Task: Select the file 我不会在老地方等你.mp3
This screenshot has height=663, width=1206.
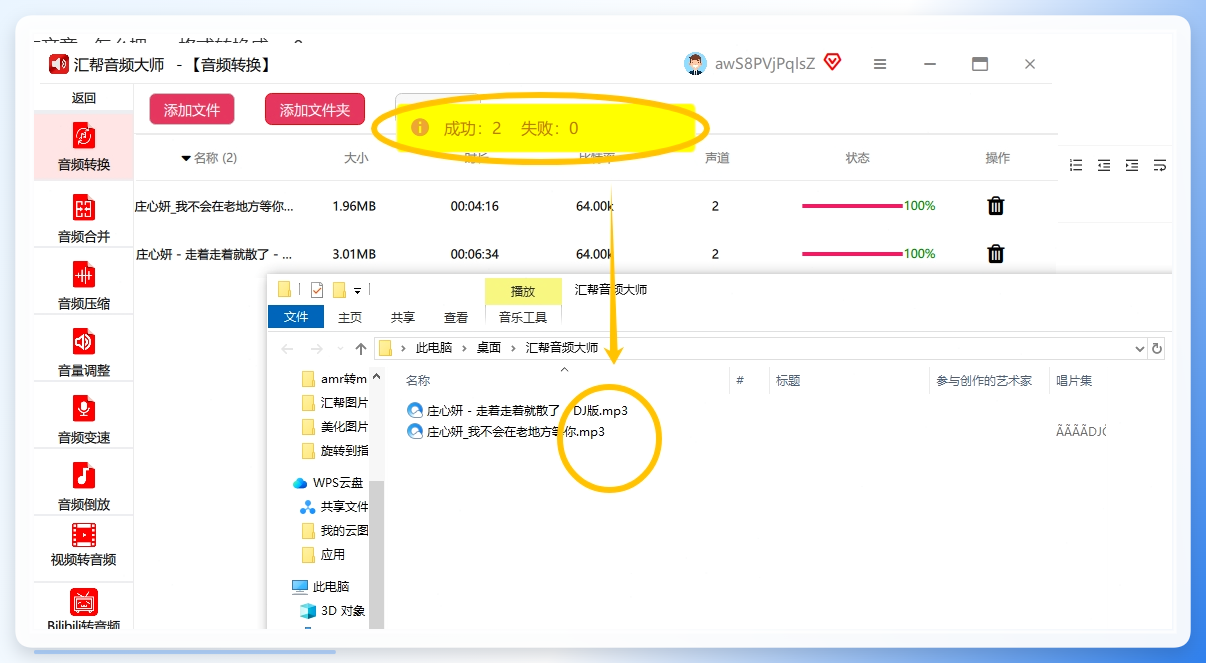Action: tap(506, 432)
